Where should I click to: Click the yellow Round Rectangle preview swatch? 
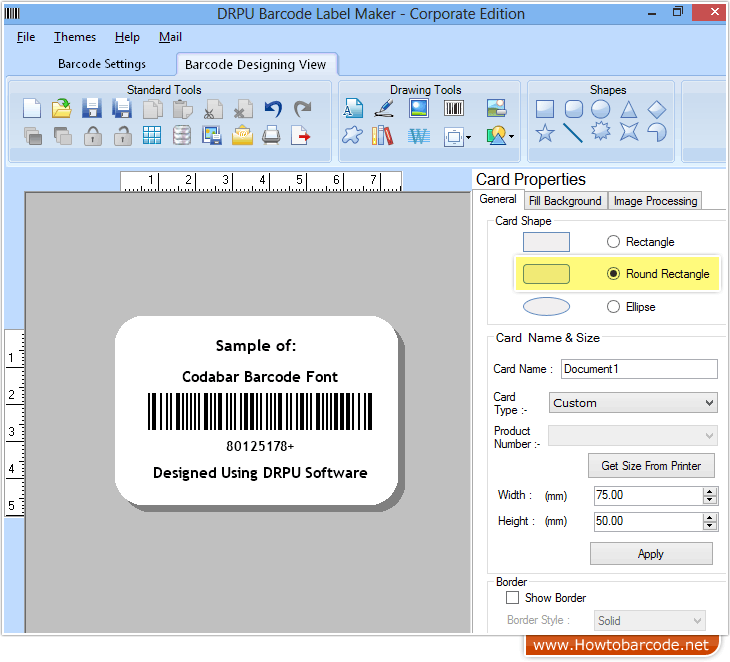(546, 274)
